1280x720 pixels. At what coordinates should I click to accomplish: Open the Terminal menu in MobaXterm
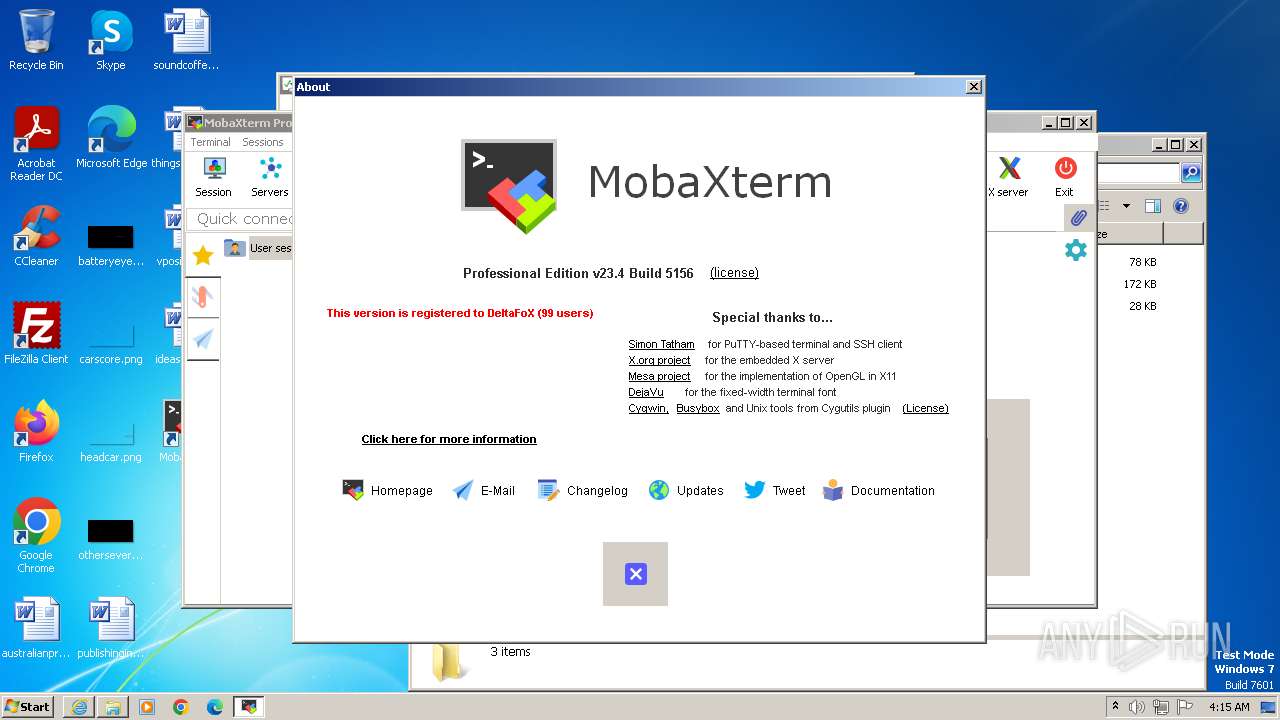[x=210, y=142]
